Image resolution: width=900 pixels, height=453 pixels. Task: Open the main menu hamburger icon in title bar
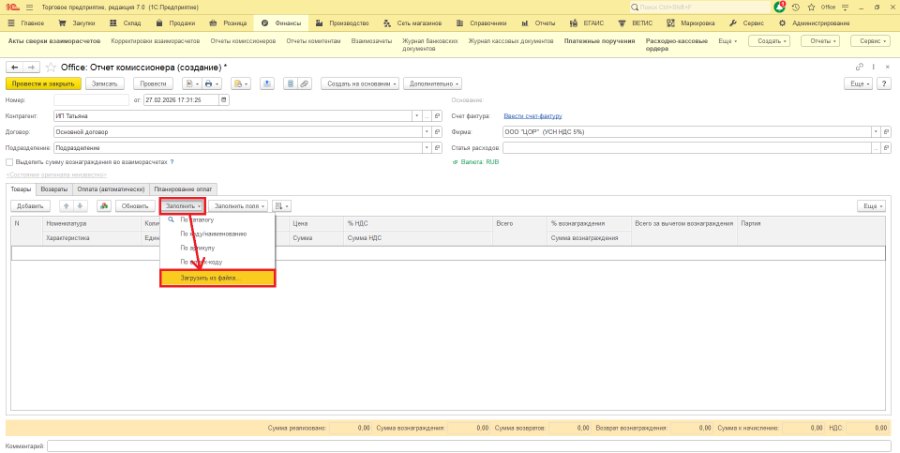(x=29, y=7)
